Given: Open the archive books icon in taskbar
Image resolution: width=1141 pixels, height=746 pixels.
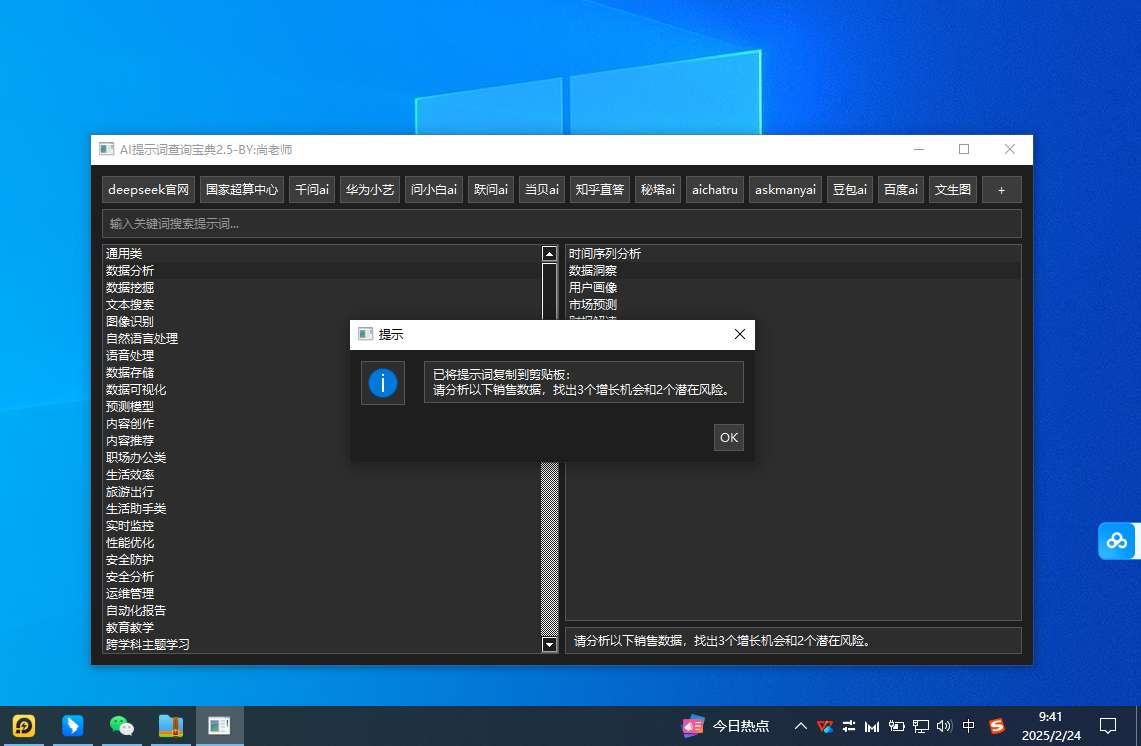Looking at the screenshot, I should click(171, 726).
